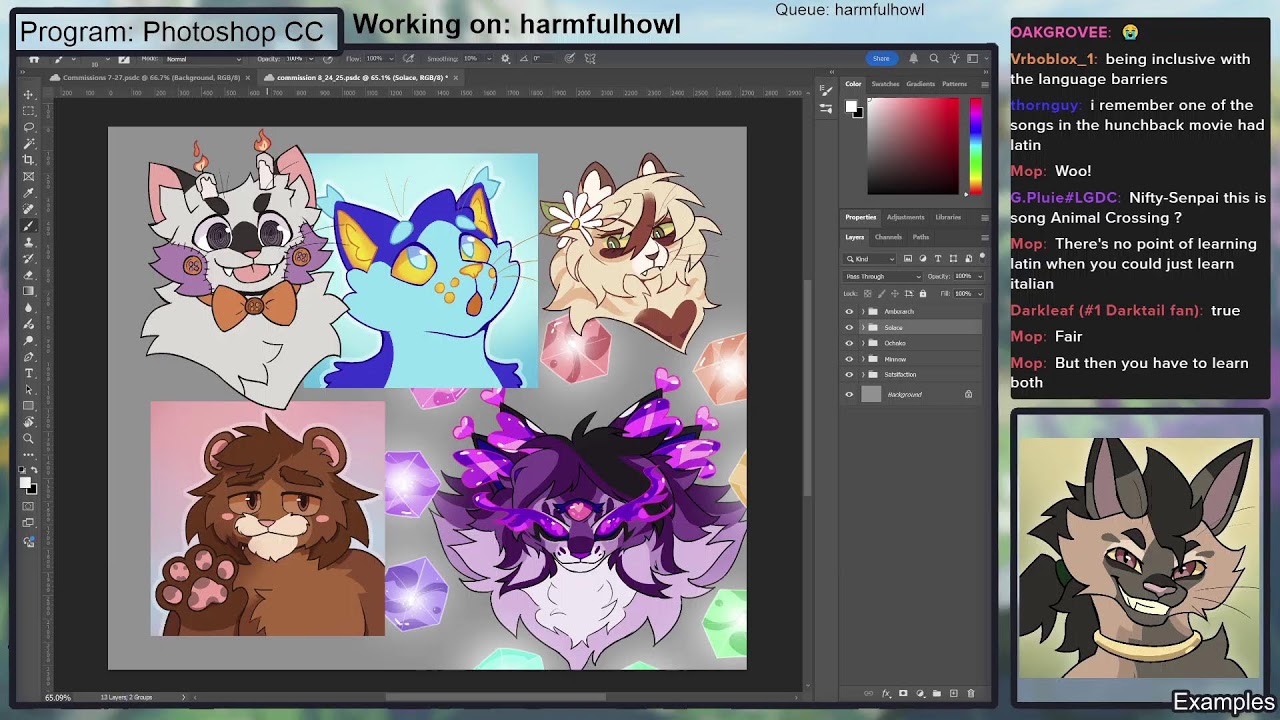Select the Magic Wand tool
The height and width of the screenshot is (720, 1280).
pos(28,143)
